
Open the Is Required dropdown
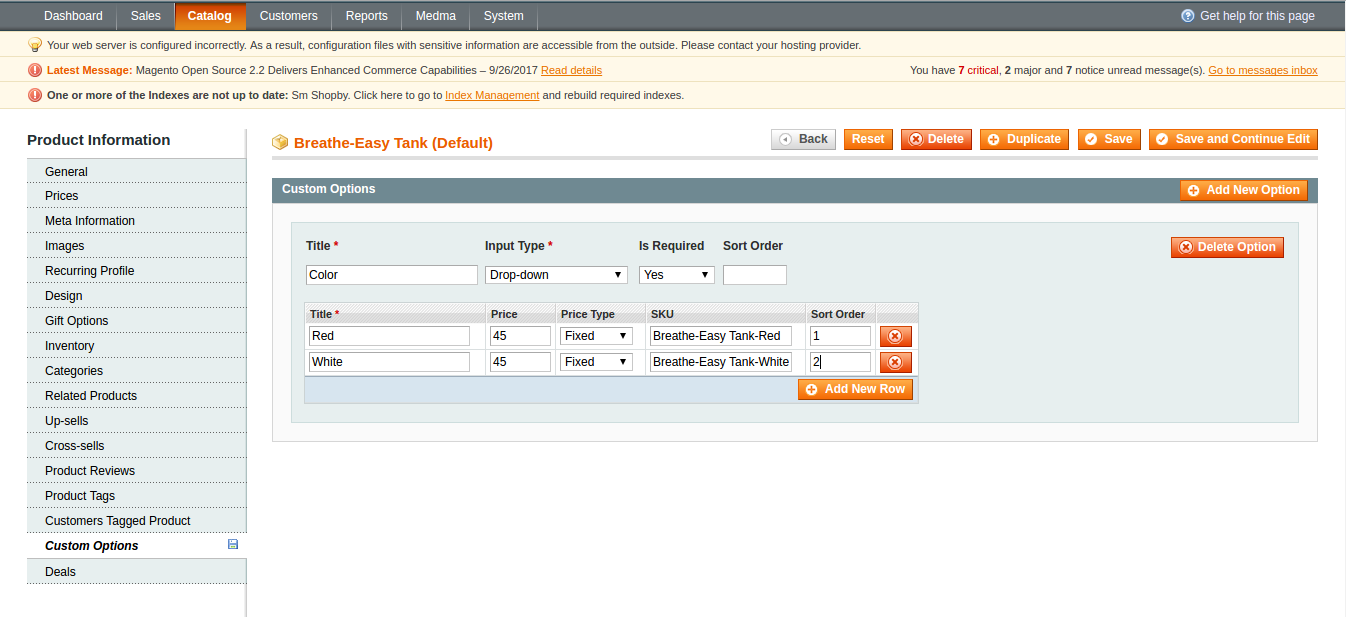tap(676, 275)
